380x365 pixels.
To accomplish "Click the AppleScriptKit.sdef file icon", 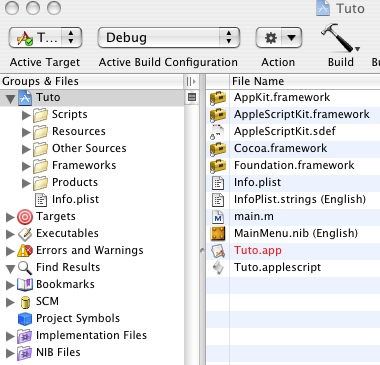I will coord(217,132).
